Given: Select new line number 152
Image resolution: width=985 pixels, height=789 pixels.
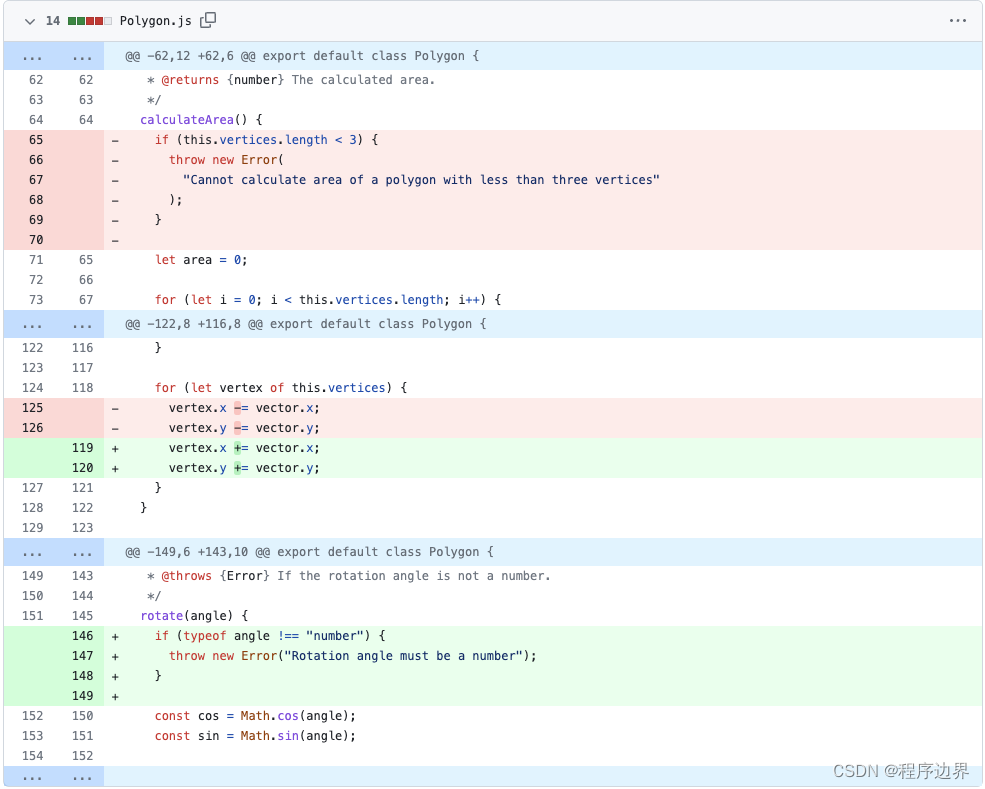Looking at the screenshot, I should [82, 756].
